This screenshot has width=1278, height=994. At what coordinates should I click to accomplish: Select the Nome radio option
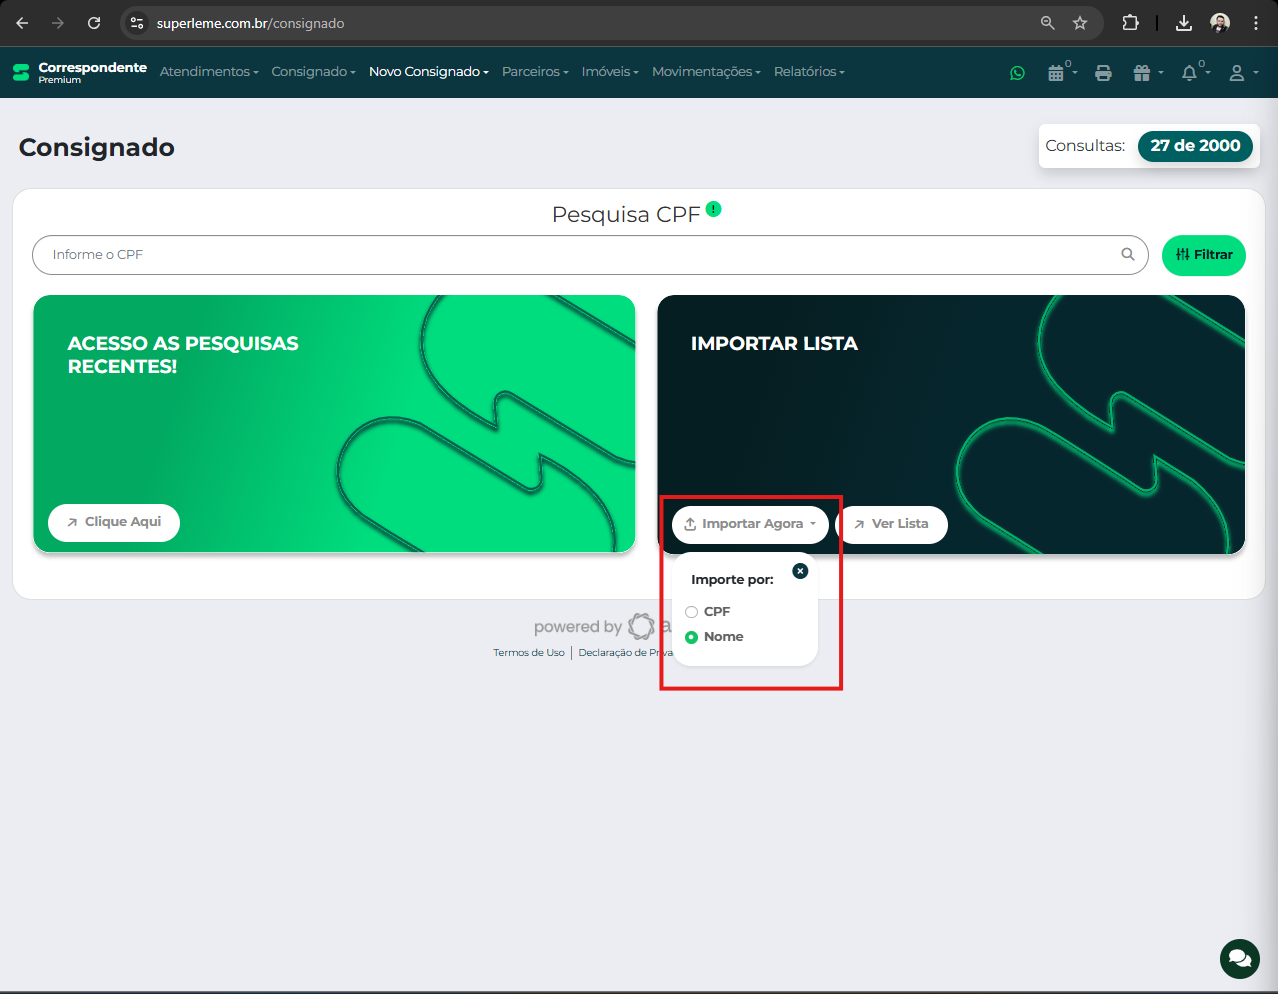click(x=691, y=637)
